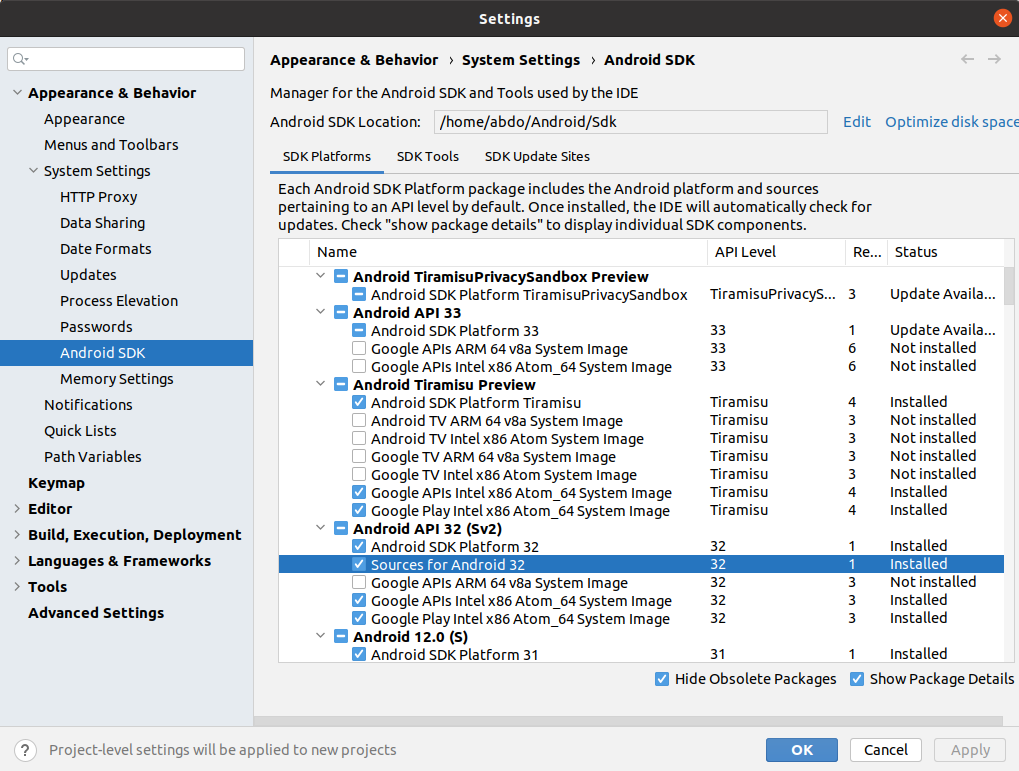The width and height of the screenshot is (1019, 771).
Task: Uncheck Android SDK Platform Tiramisu
Action: (x=359, y=402)
